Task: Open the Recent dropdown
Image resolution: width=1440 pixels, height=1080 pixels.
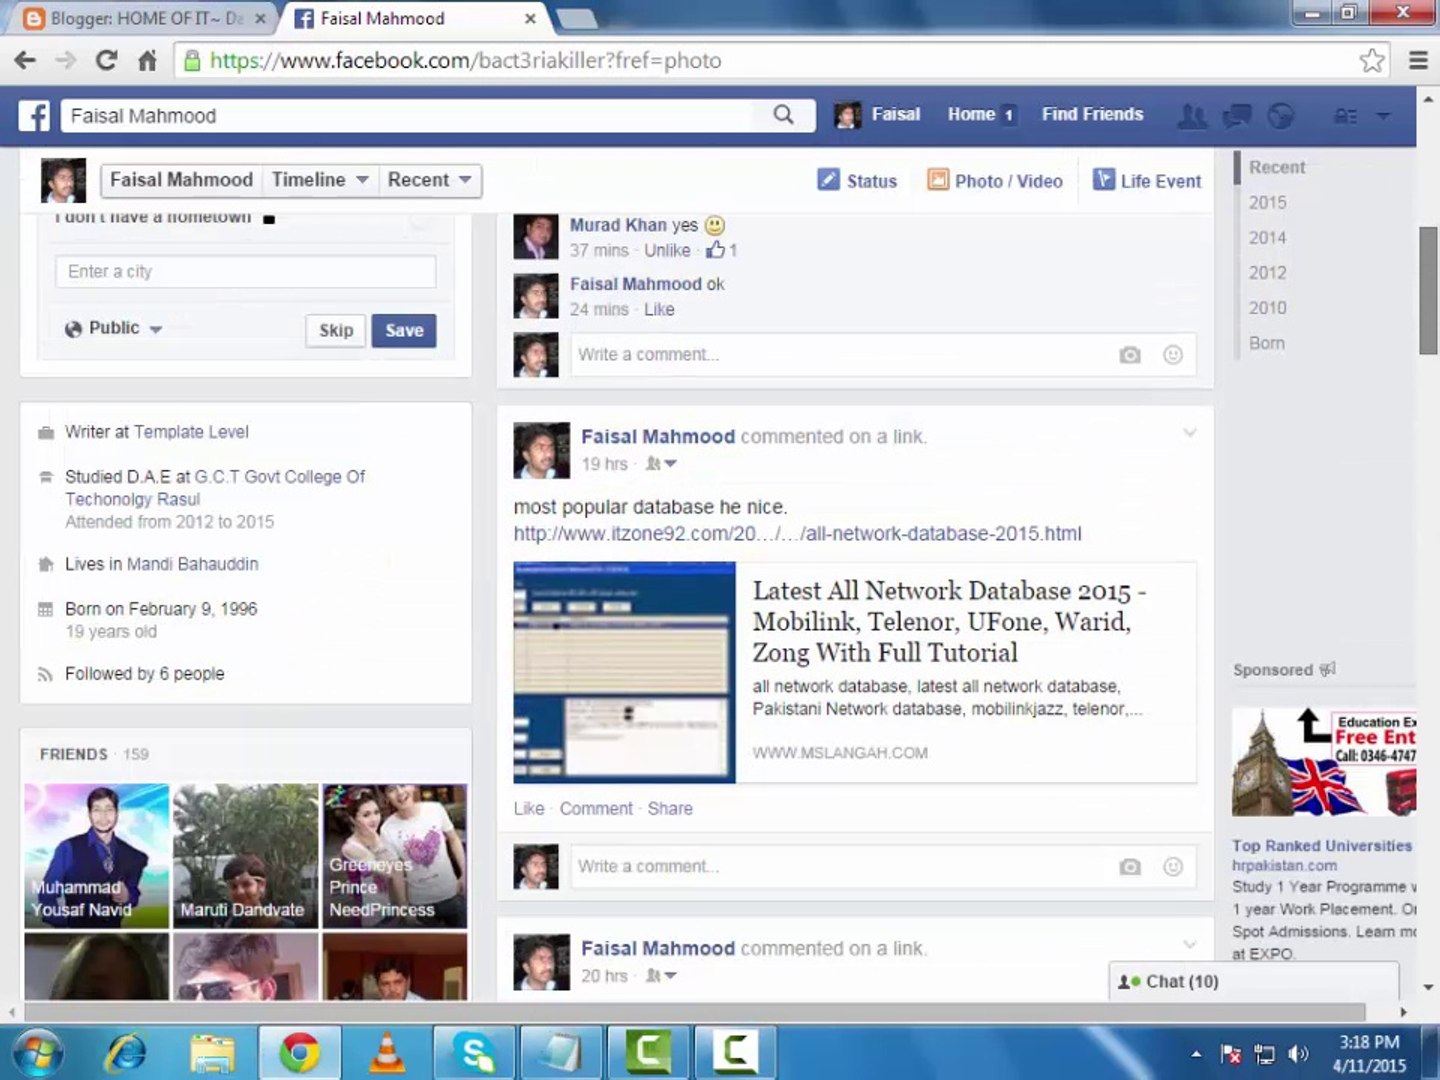Action: [429, 180]
